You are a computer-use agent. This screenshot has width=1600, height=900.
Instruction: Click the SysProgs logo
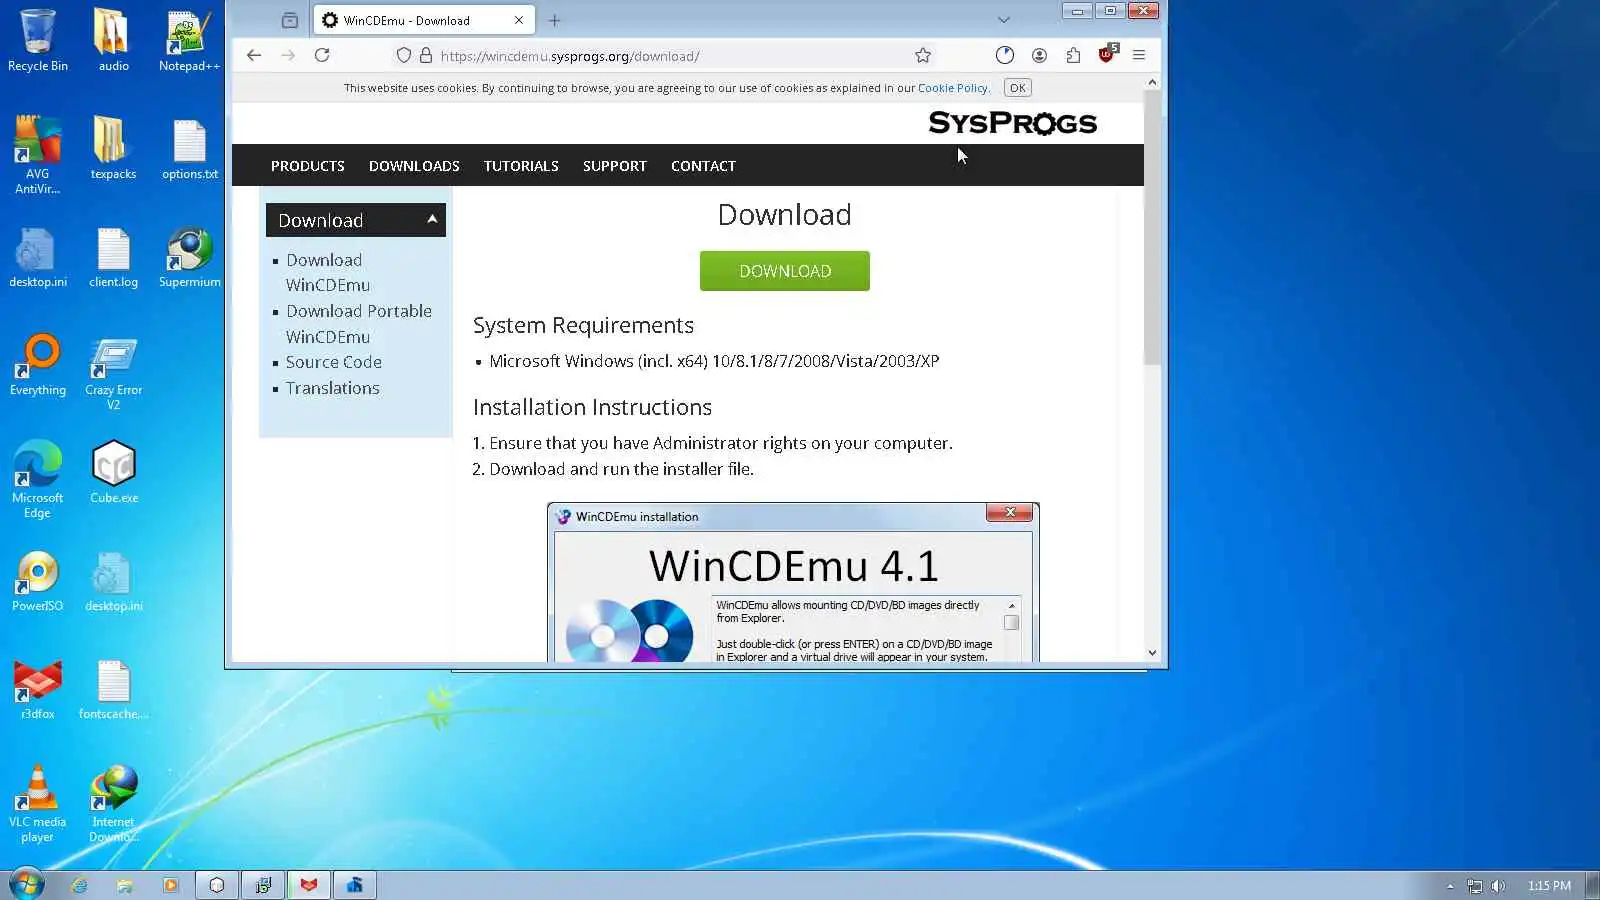point(1013,123)
